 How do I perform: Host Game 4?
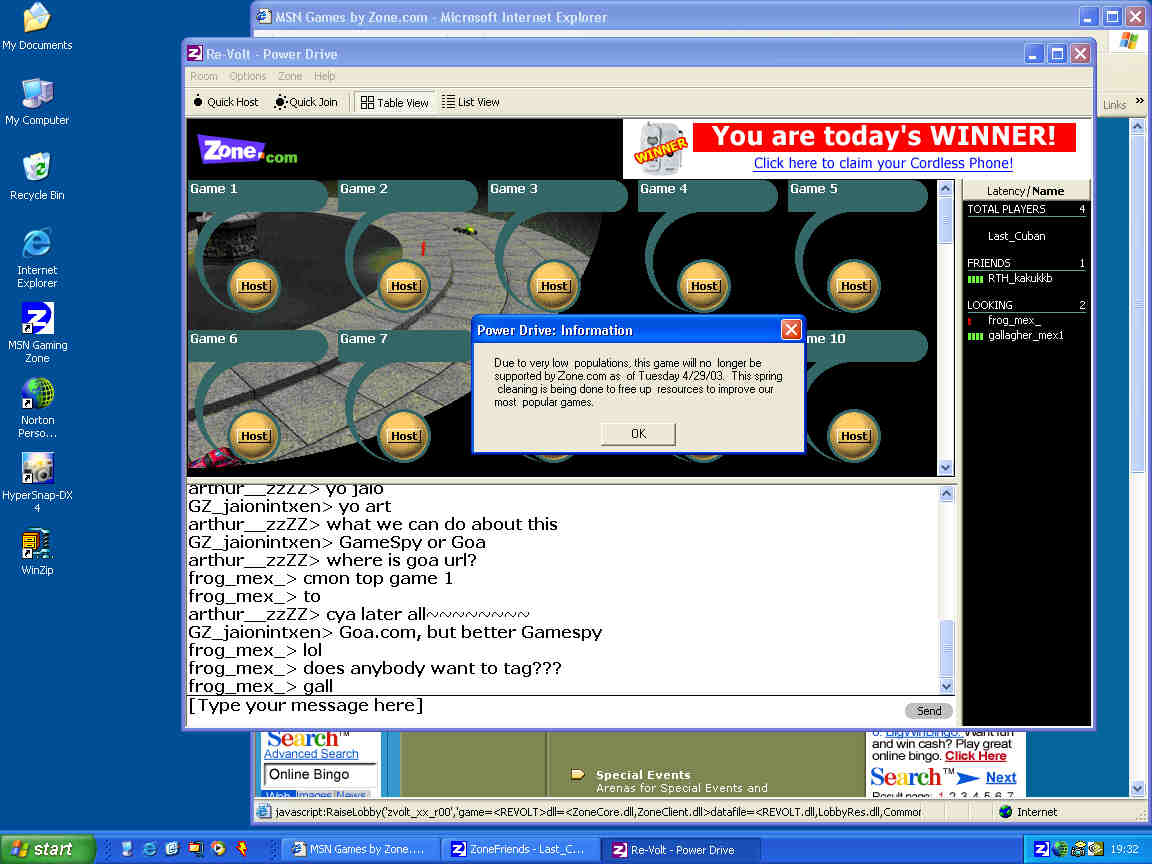tap(704, 286)
